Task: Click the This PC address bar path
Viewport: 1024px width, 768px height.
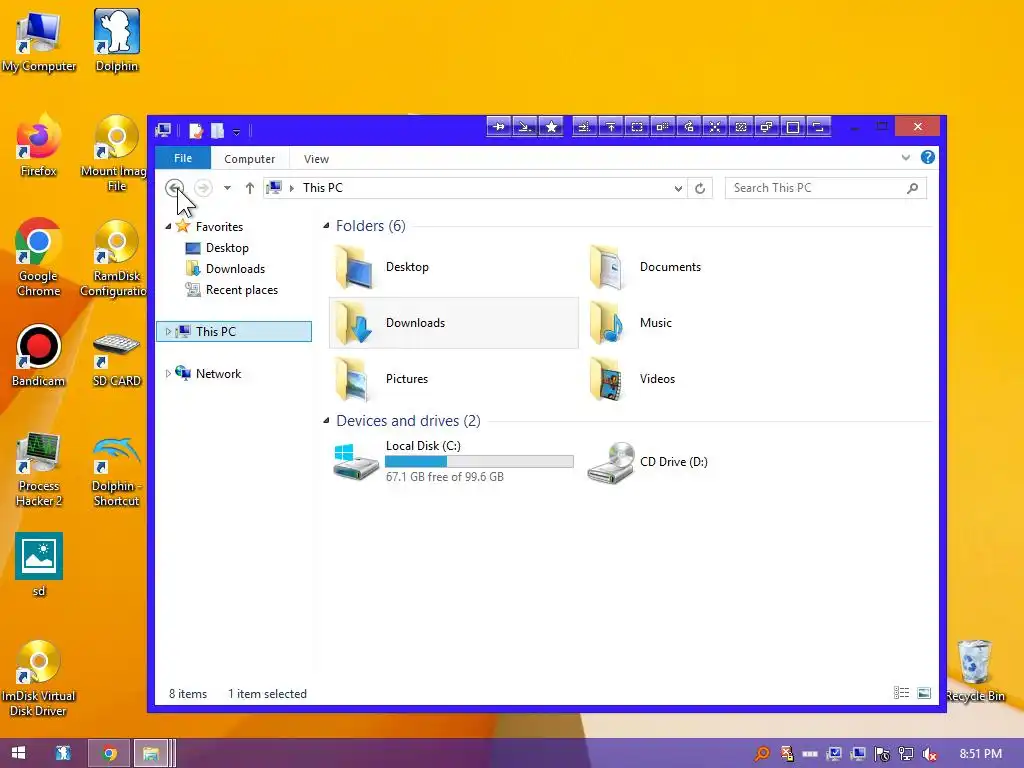Action: pyautogui.click(x=323, y=188)
